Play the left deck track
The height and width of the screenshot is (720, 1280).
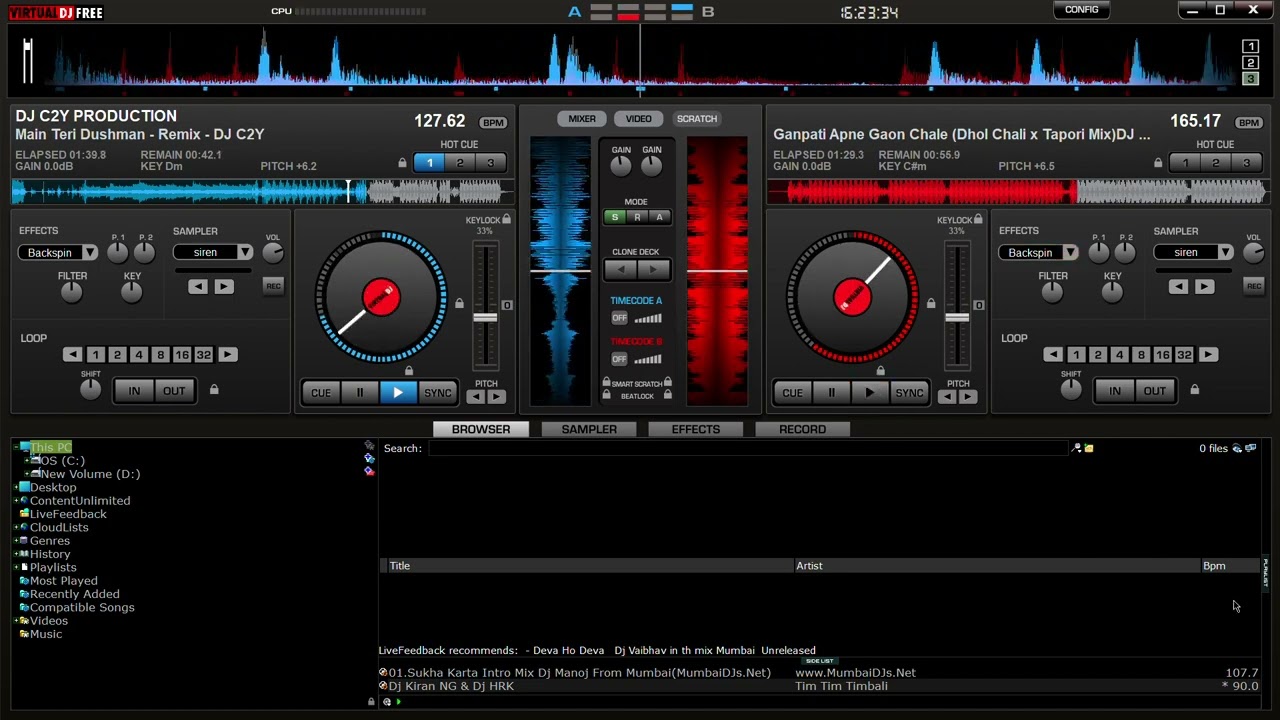[398, 393]
